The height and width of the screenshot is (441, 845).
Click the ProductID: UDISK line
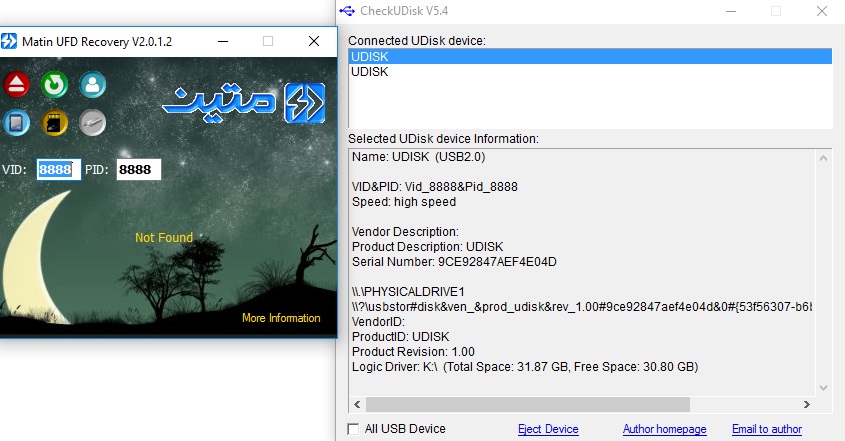pyautogui.click(x=400, y=337)
